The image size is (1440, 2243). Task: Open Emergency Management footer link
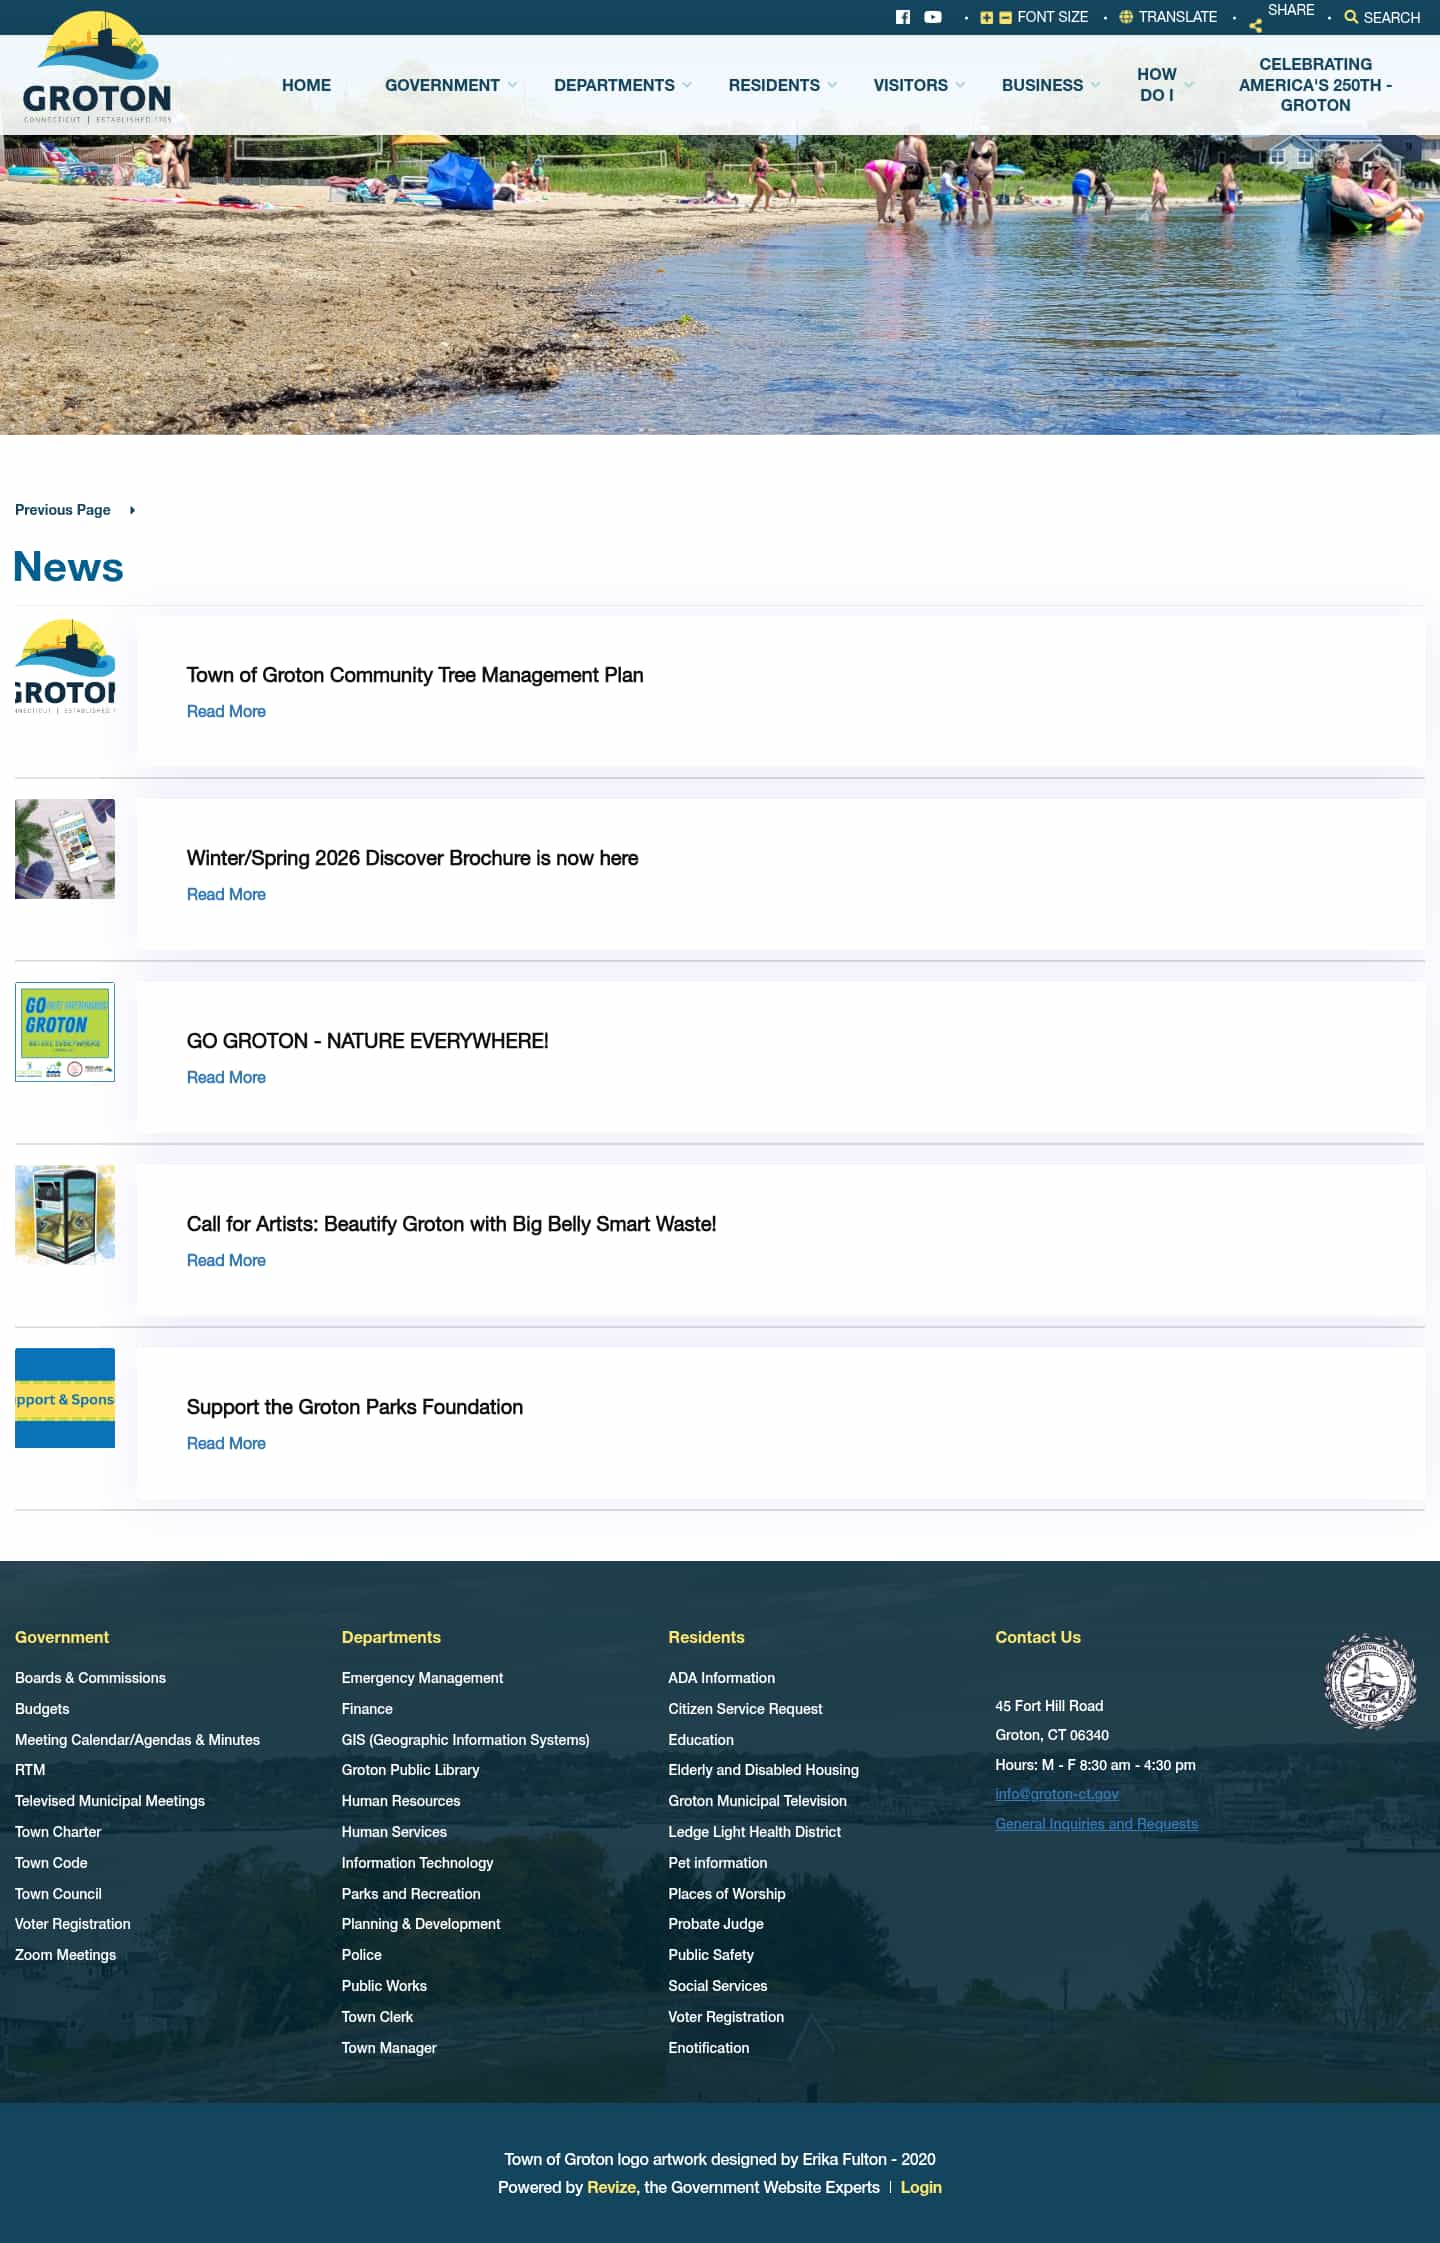[x=422, y=1678]
